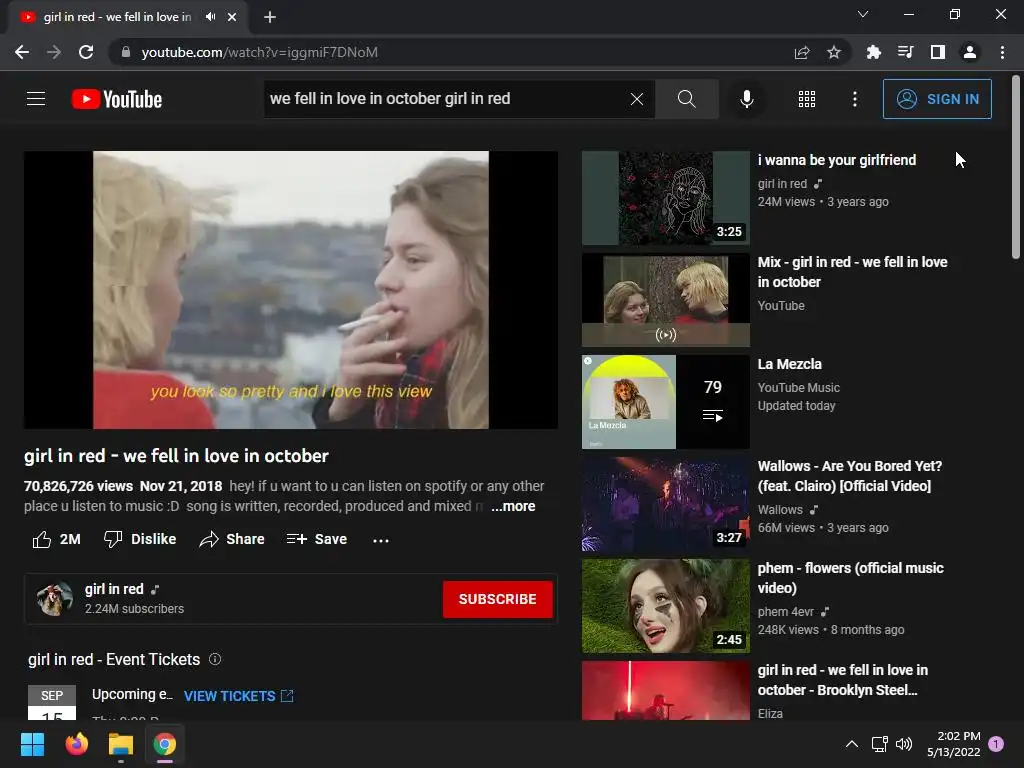This screenshot has width=1024, height=768.
Task: Open the YouTube hamburger guide menu
Action: [36, 99]
